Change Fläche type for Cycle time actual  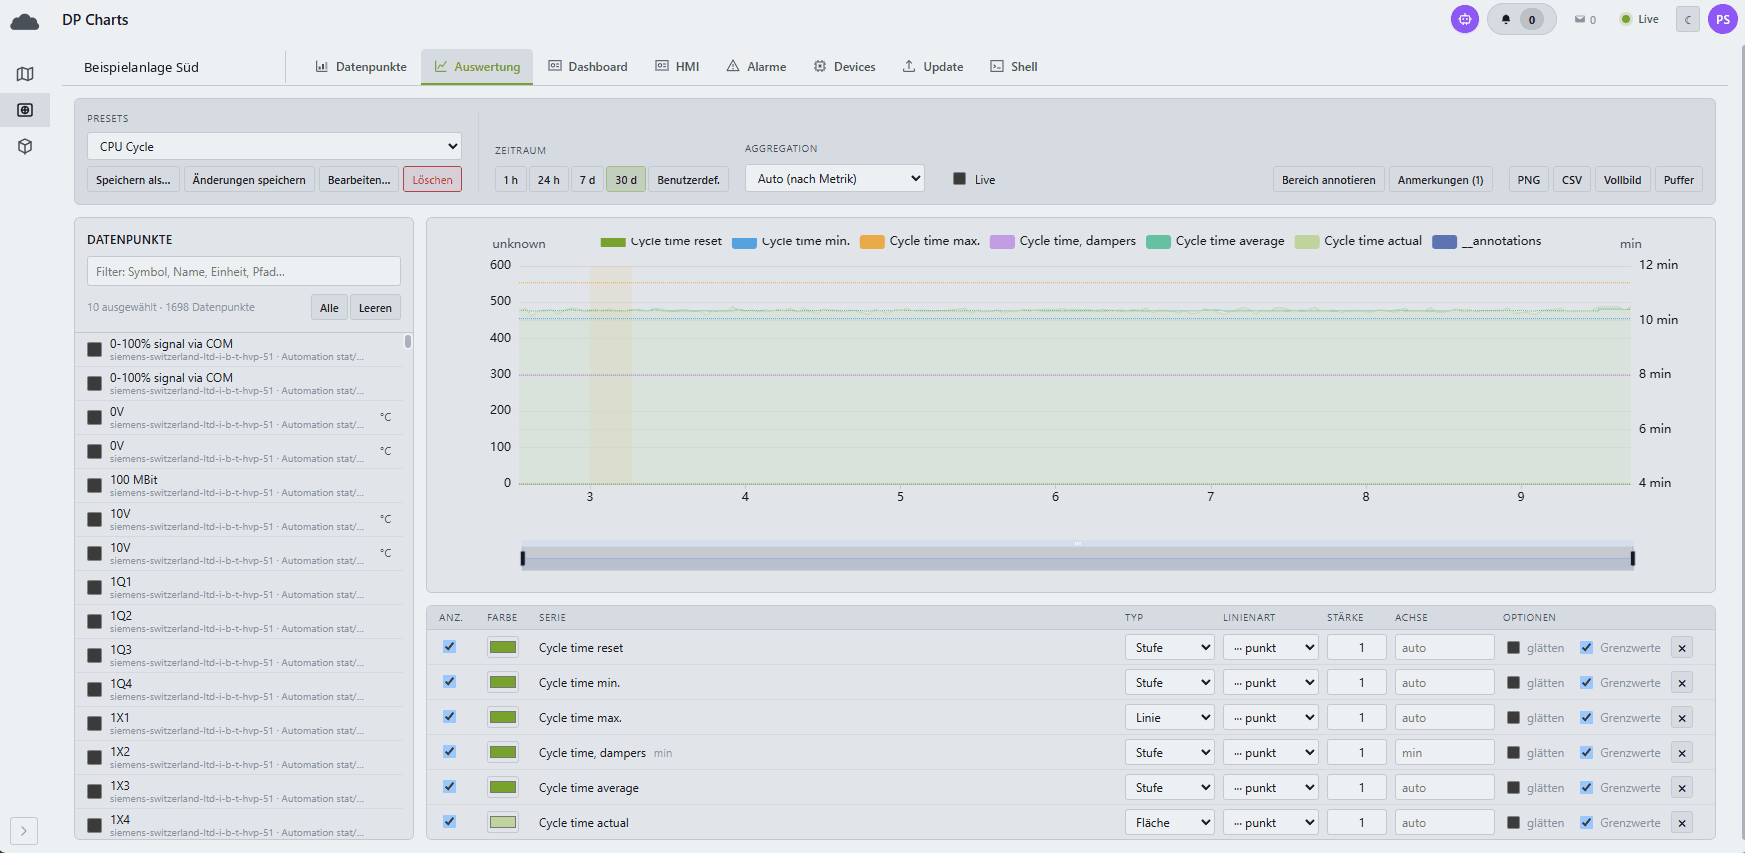1169,823
